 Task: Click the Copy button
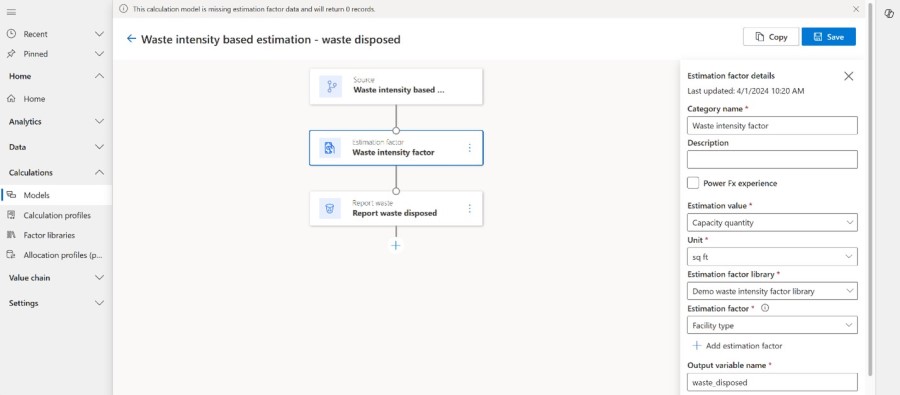771,37
